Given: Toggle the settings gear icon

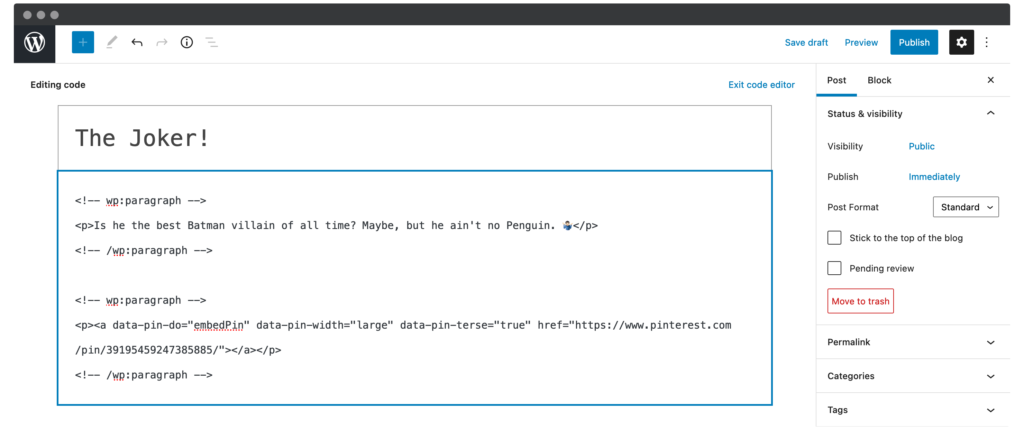Looking at the screenshot, I should (961, 42).
